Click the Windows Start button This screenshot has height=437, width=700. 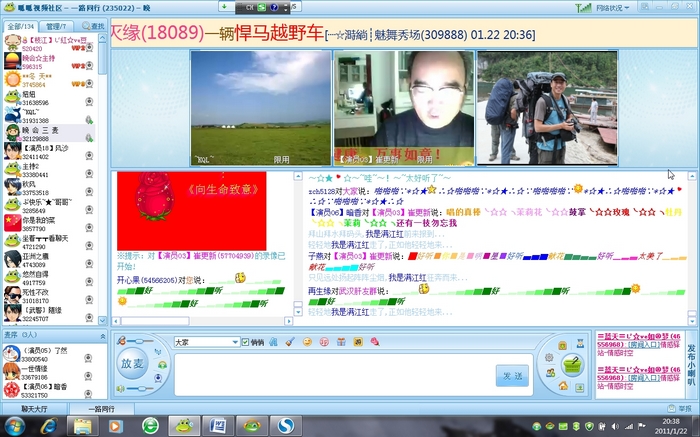point(15,426)
